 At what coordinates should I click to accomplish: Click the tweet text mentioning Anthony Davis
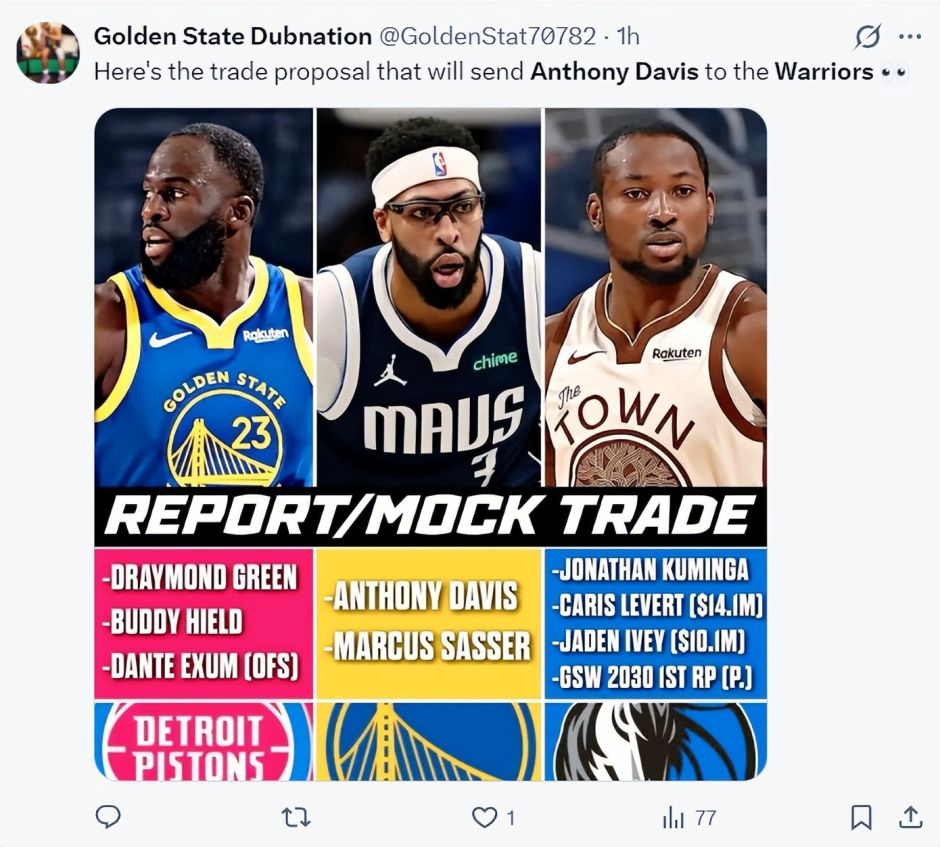pyautogui.click(x=501, y=72)
